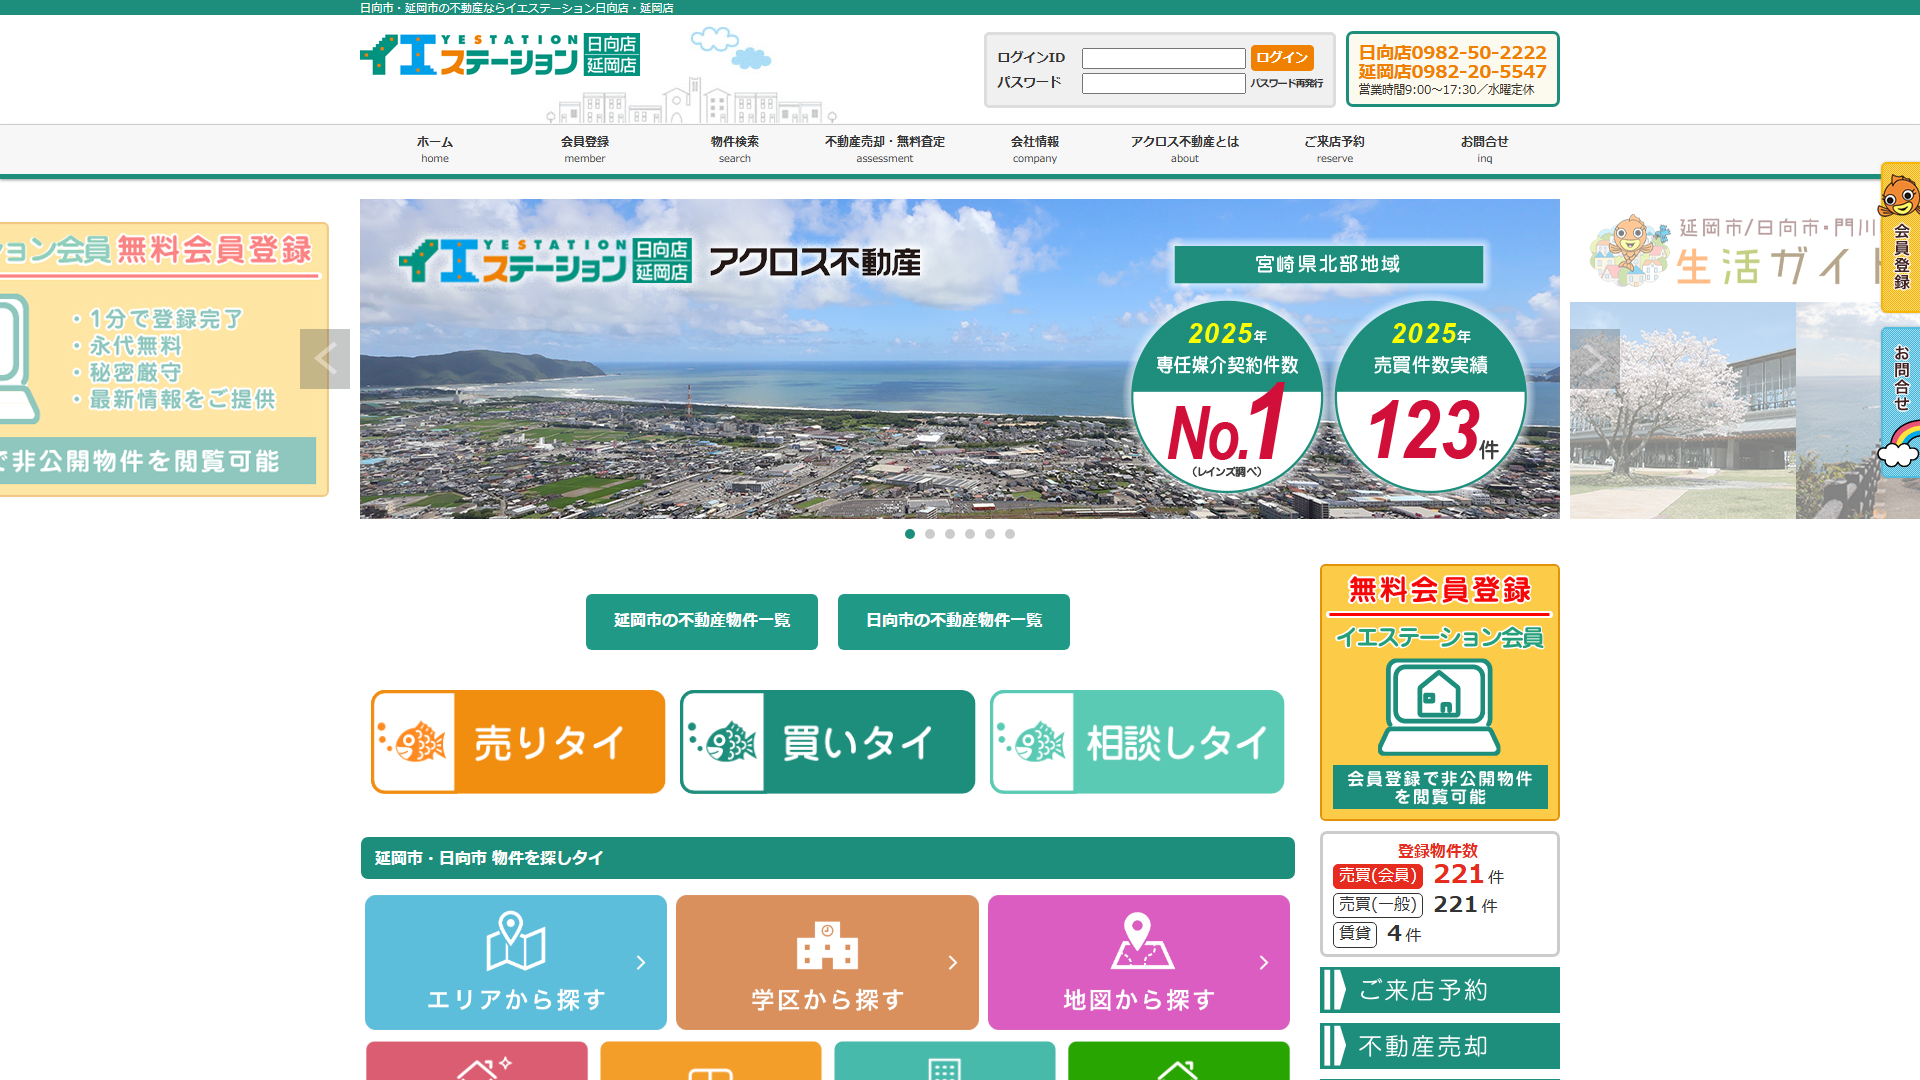Click the orange 売りタイ fish button
1920x1080 pixels.
coord(518,742)
